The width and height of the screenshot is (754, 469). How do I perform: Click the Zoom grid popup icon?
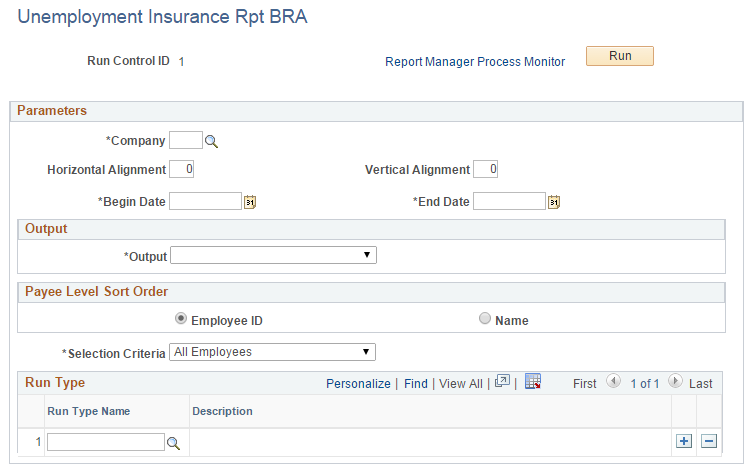502,381
